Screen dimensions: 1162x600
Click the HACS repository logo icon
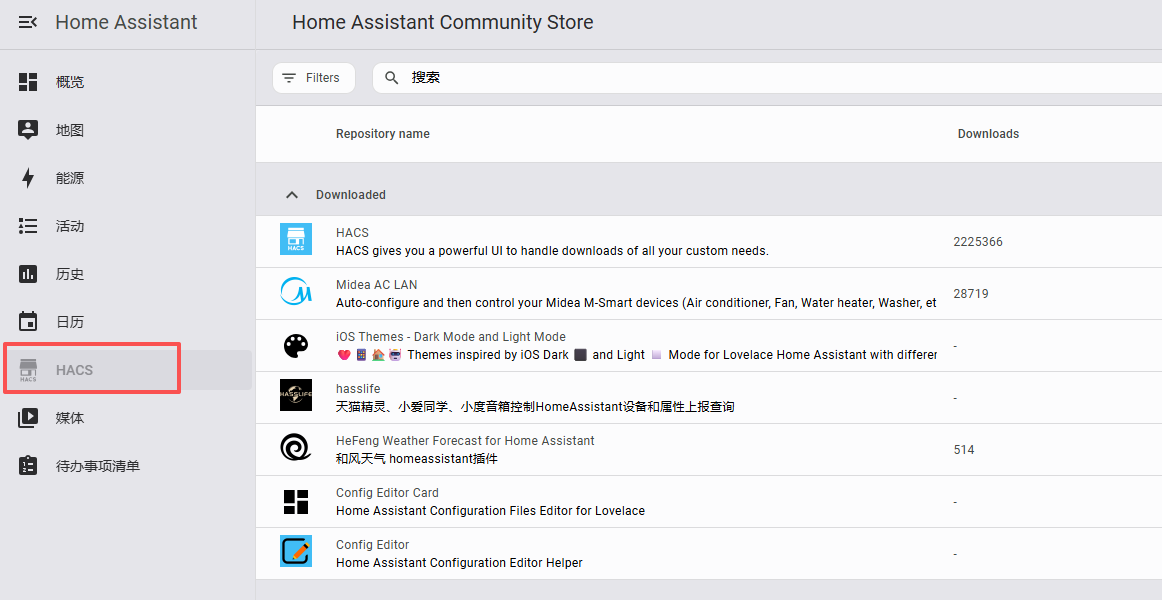click(296, 239)
